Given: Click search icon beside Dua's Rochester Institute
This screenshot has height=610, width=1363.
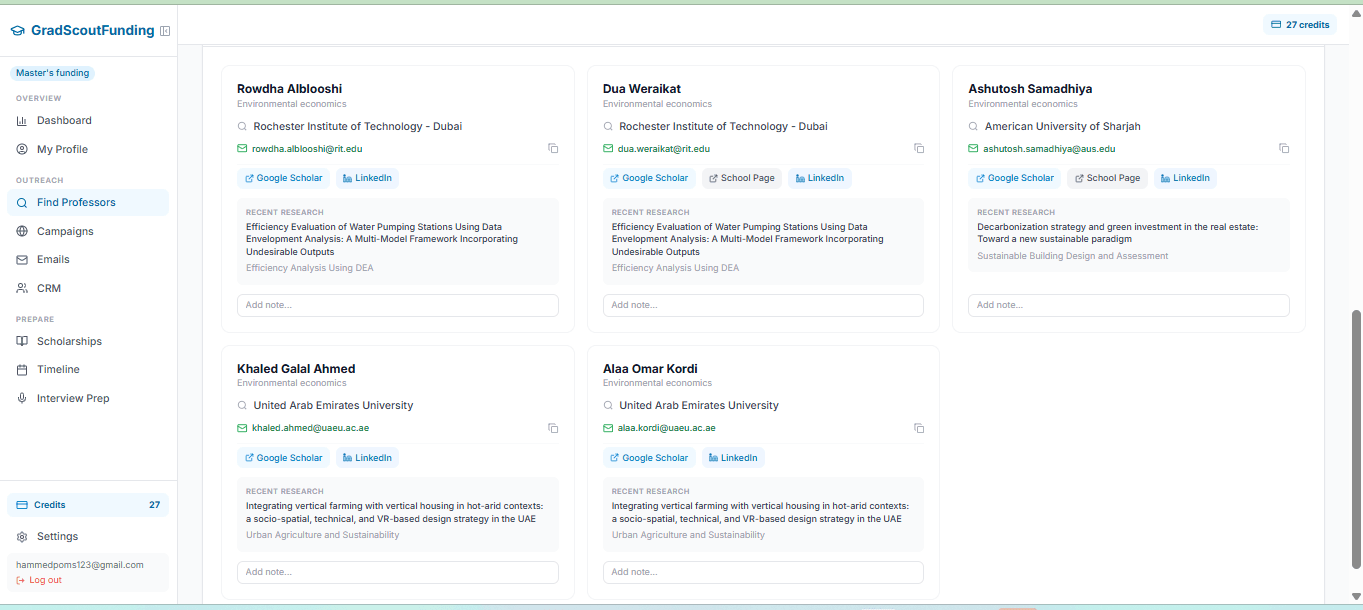Looking at the screenshot, I should click(x=608, y=127).
